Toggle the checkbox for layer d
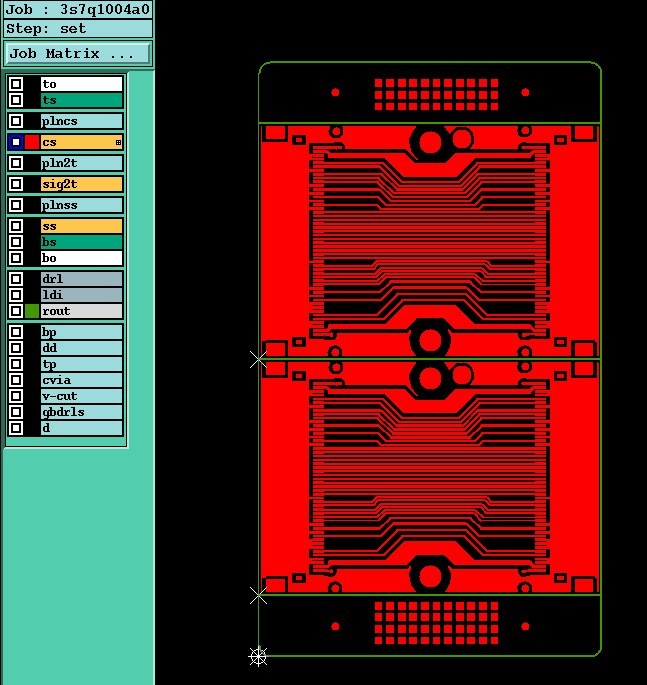Screen dimensions: 647x685 (x=16, y=428)
